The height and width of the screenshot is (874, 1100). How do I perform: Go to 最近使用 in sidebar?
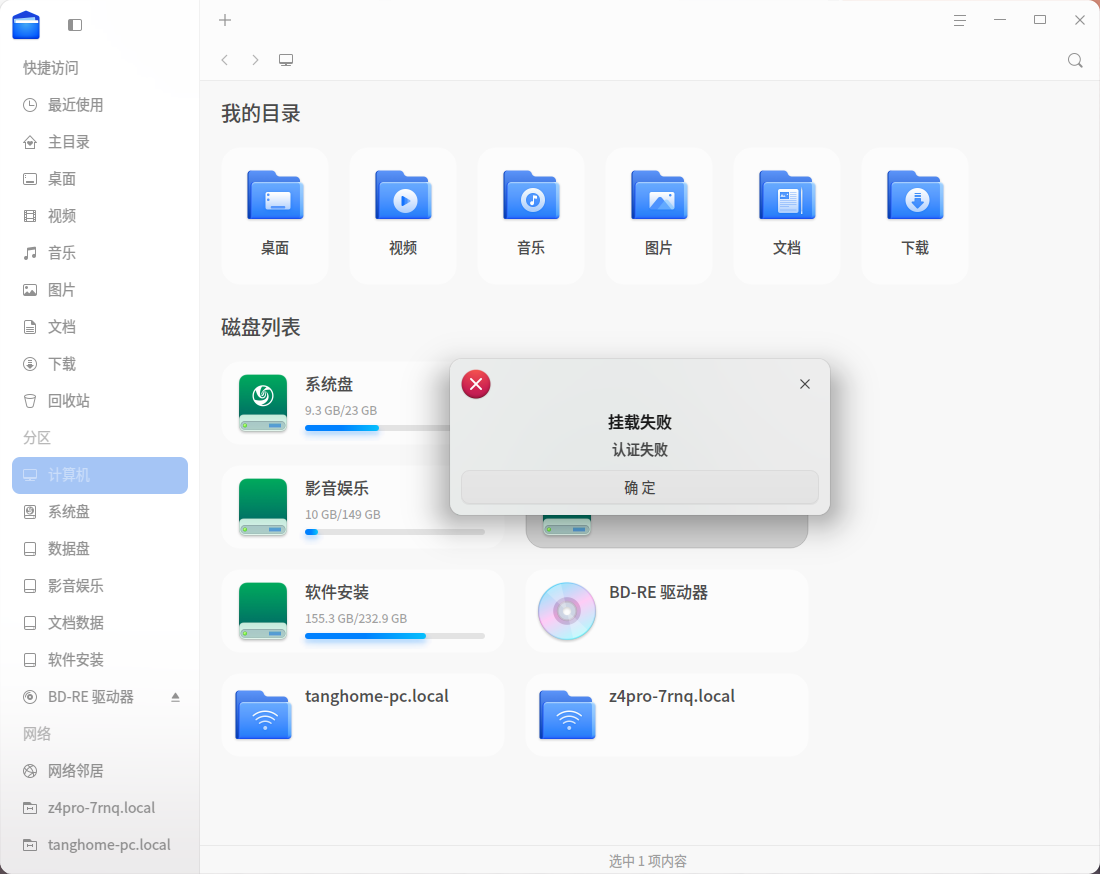(100, 105)
